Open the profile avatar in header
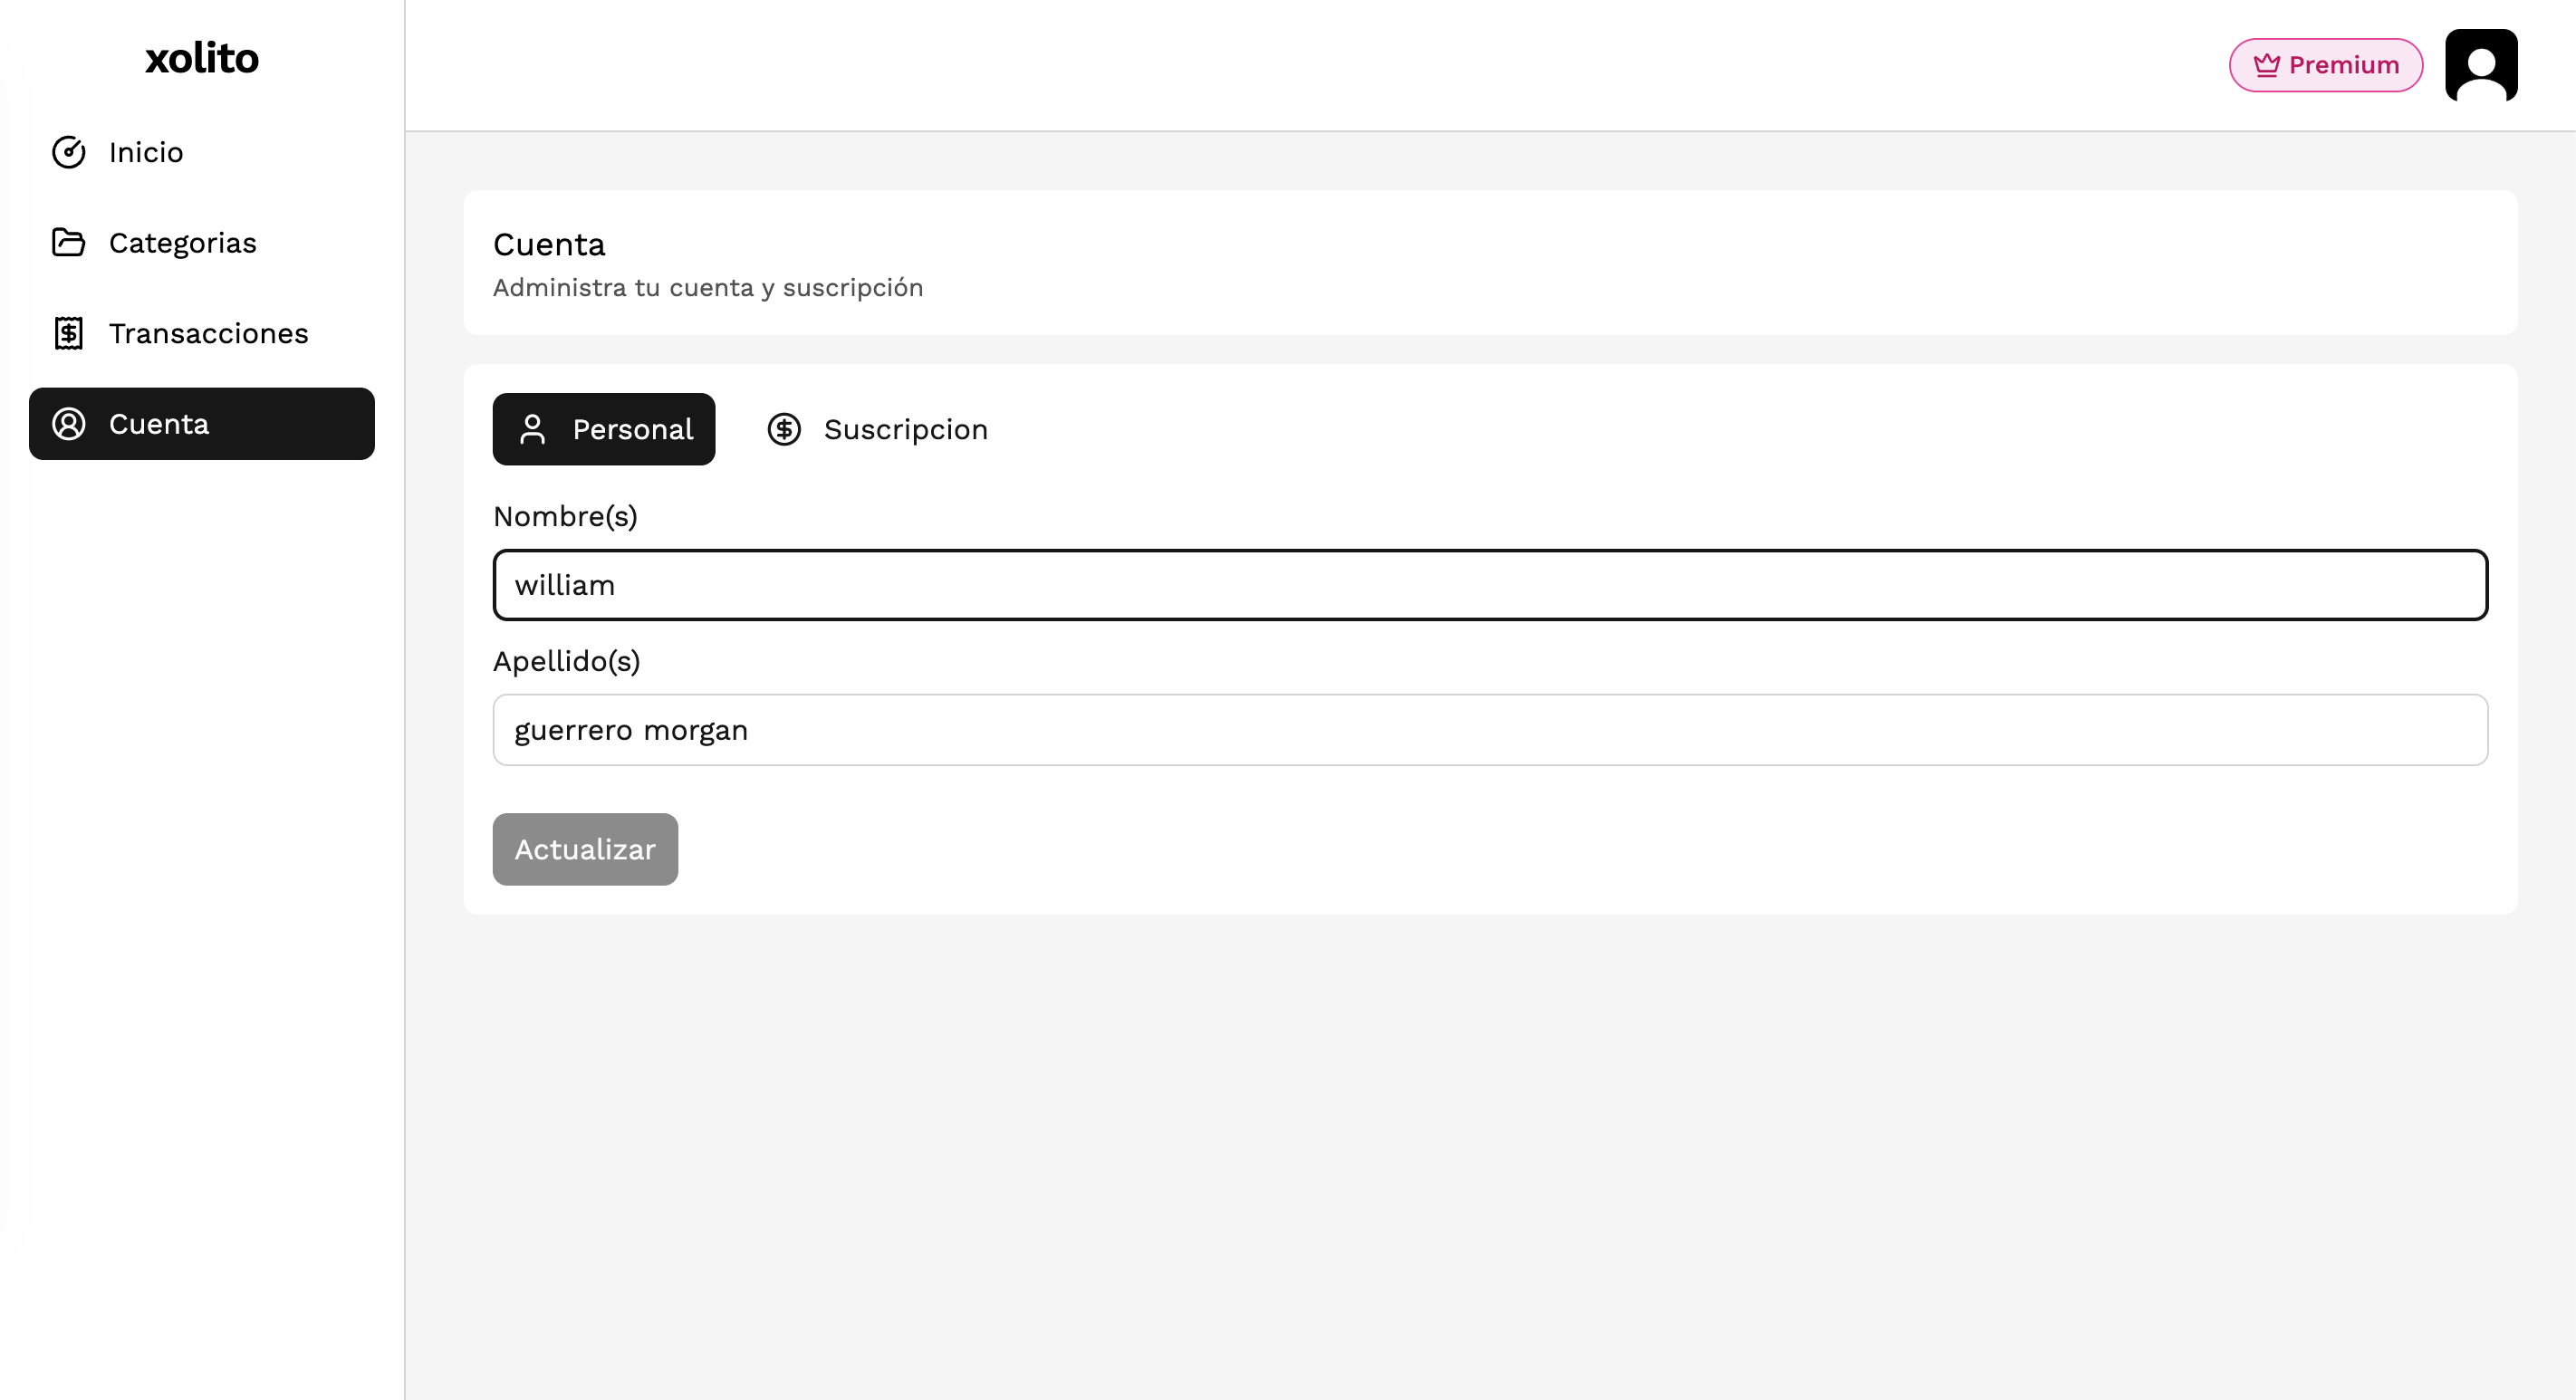Screen dimensions: 2576x1400 tap(2480, 65)
